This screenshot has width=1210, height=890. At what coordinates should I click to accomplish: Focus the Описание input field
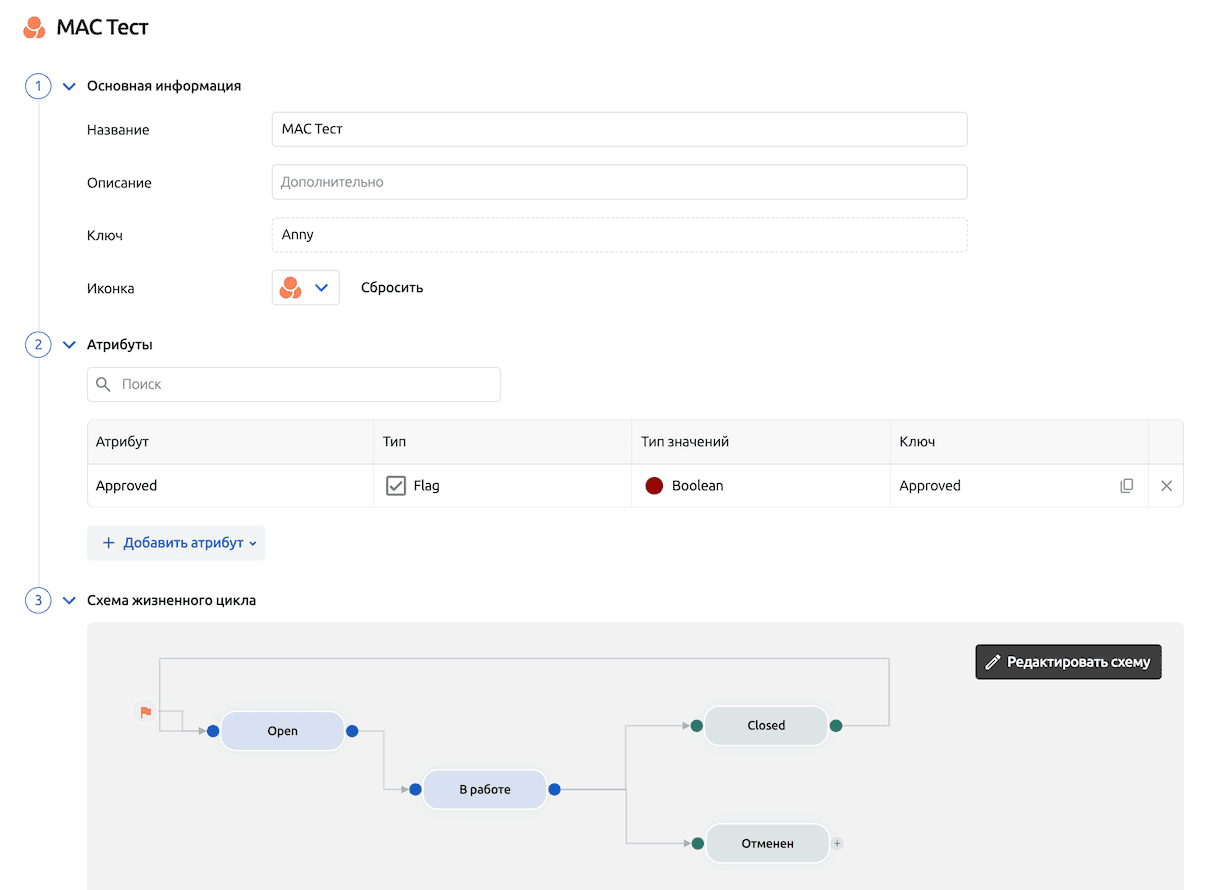coord(619,182)
